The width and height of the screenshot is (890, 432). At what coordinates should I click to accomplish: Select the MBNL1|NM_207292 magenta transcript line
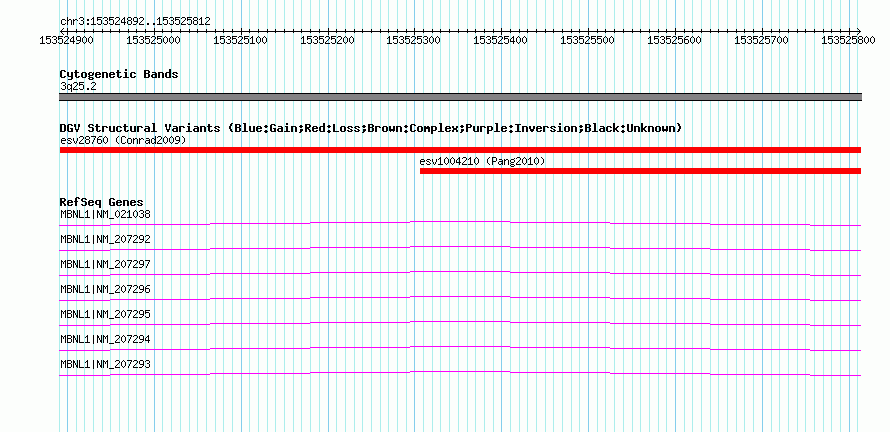tap(460, 248)
